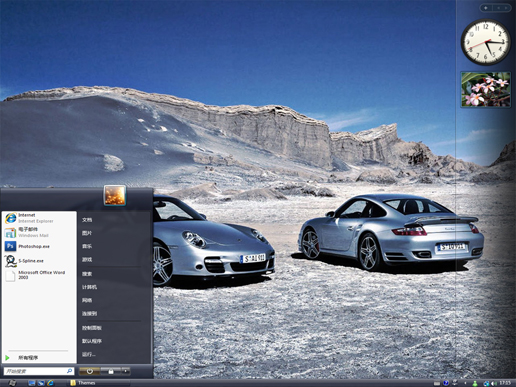Click the sidebar add gadget plus button
Screen dimensions: 516x387
click(486, 8)
